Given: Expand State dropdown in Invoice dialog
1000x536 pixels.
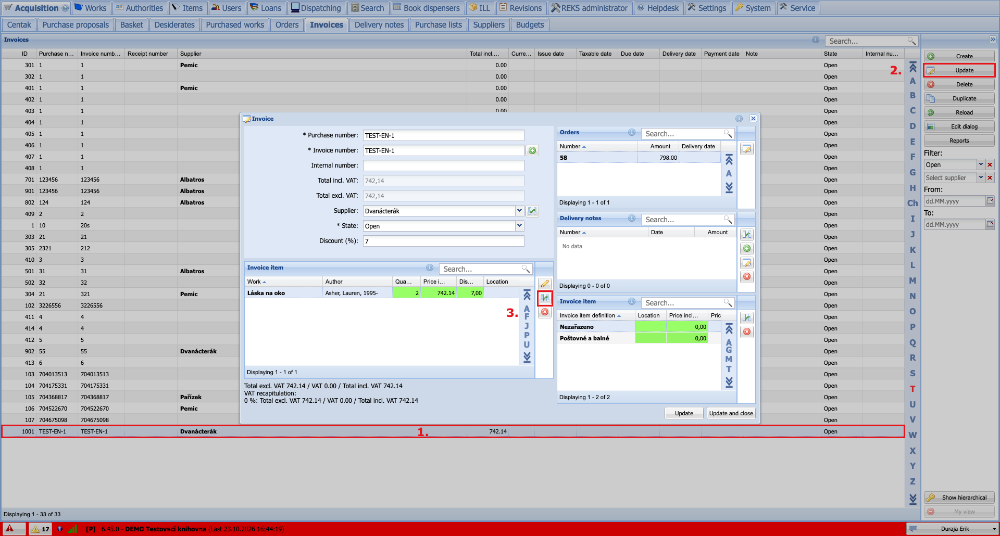Looking at the screenshot, I should point(519,225).
